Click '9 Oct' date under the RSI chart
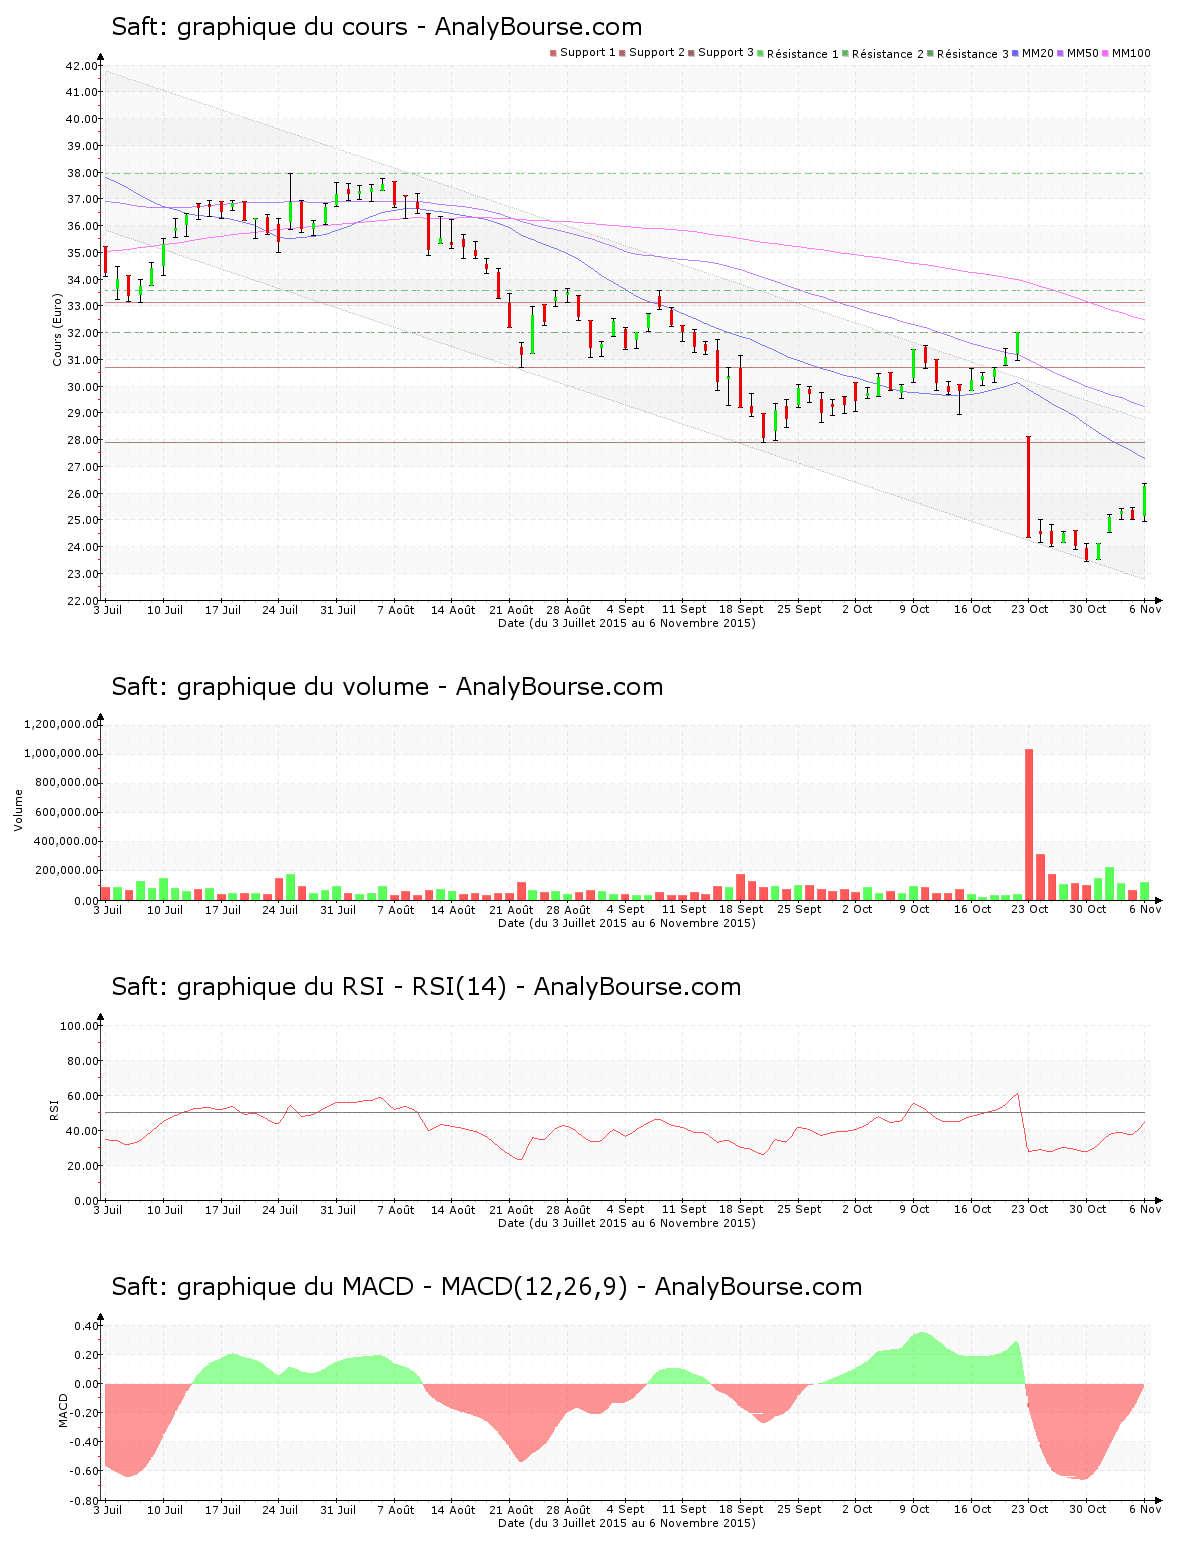Screen dimensions: 1200x1550 pyautogui.click(x=914, y=1210)
